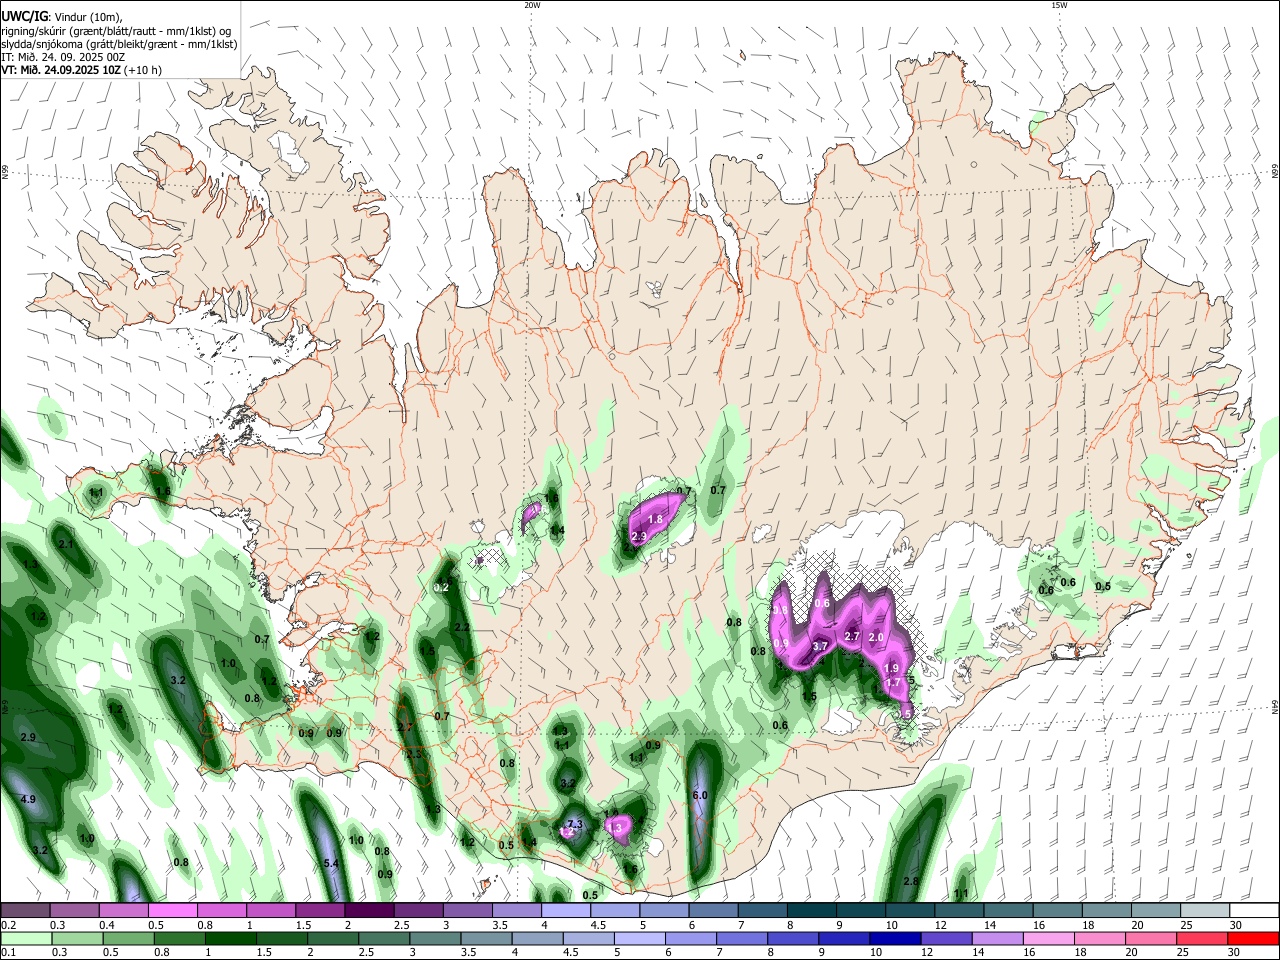
Task: Select the upper-row legend swatch between 0.2 and 0.3
Action: (x=26, y=911)
